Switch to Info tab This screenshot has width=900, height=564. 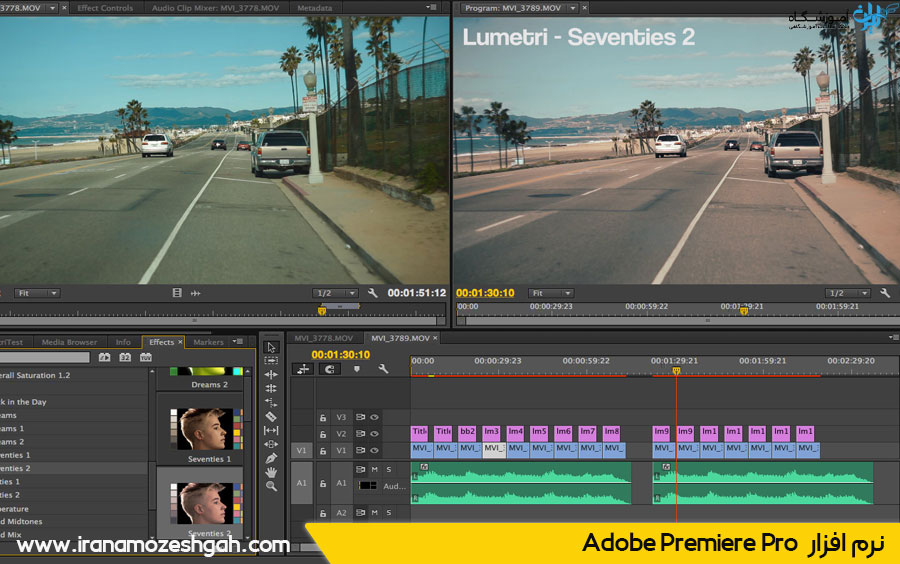123,342
